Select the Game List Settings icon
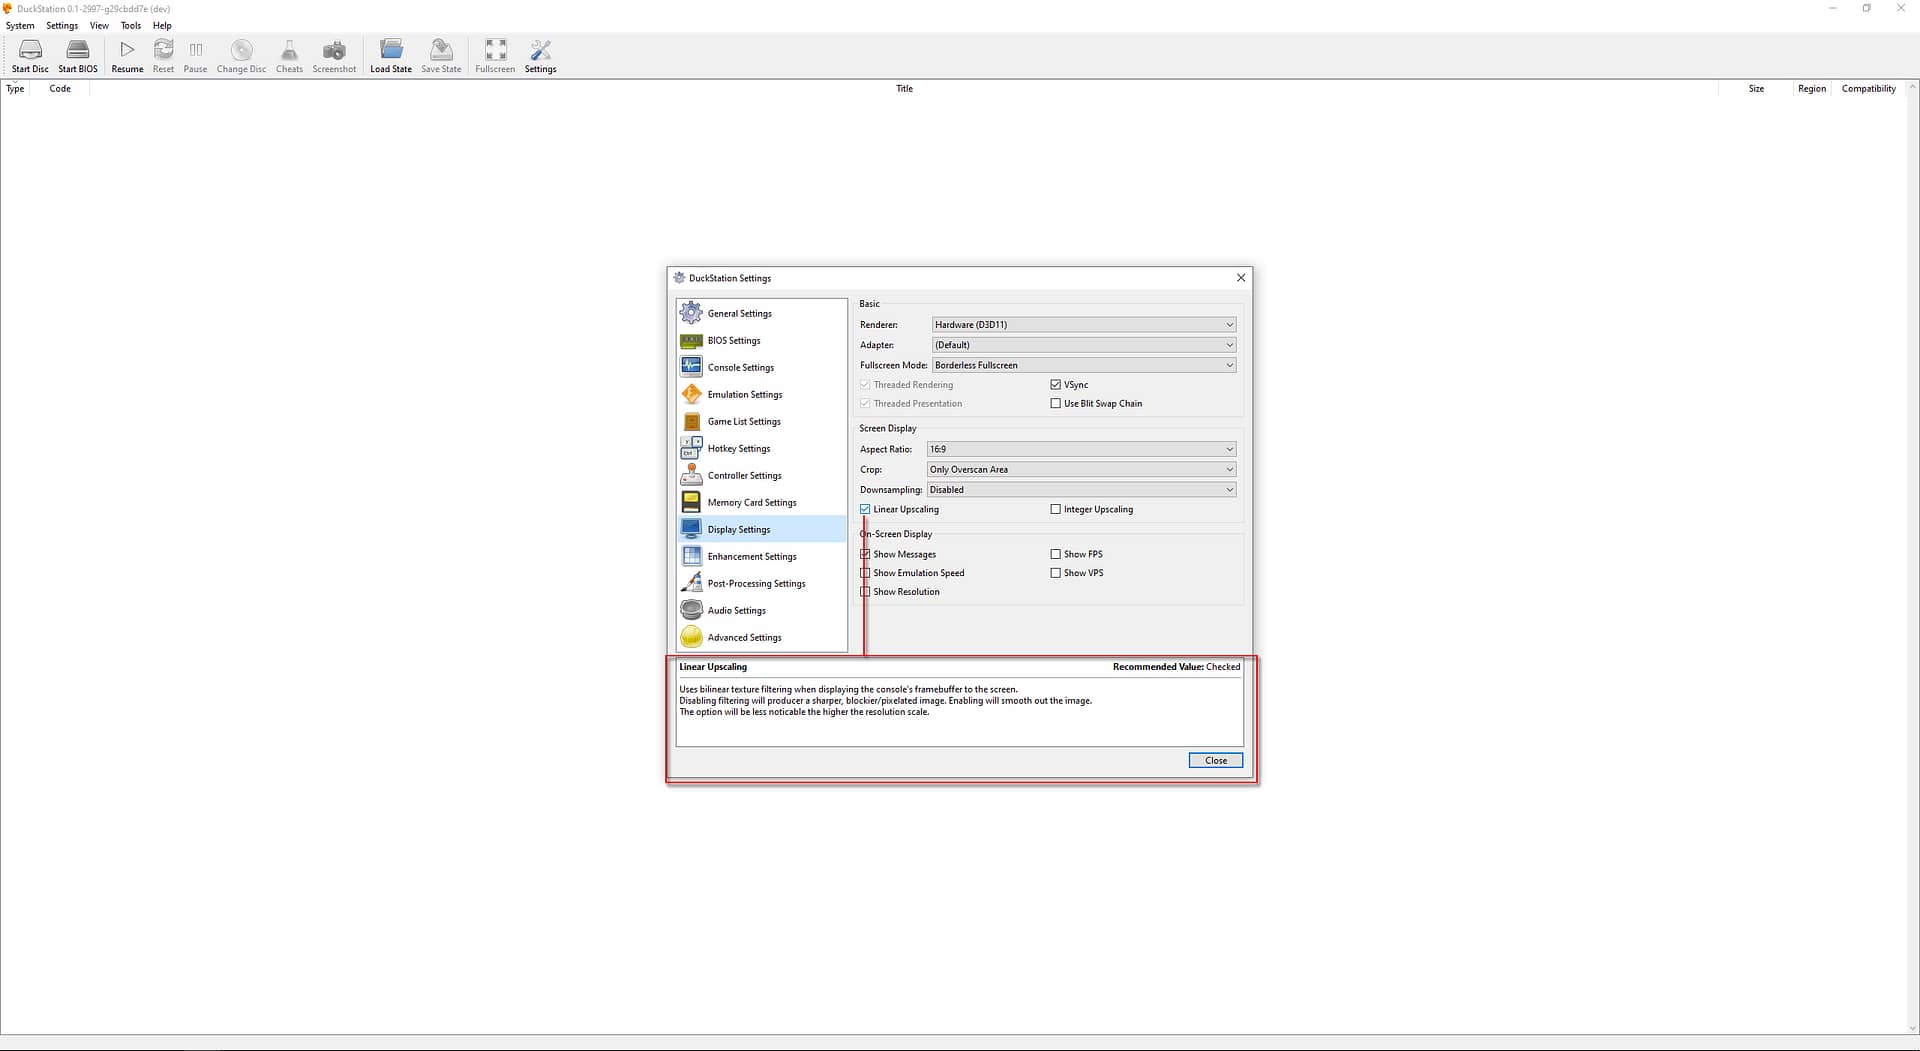The height and width of the screenshot is (1051, 1920). tap(691, 421)
